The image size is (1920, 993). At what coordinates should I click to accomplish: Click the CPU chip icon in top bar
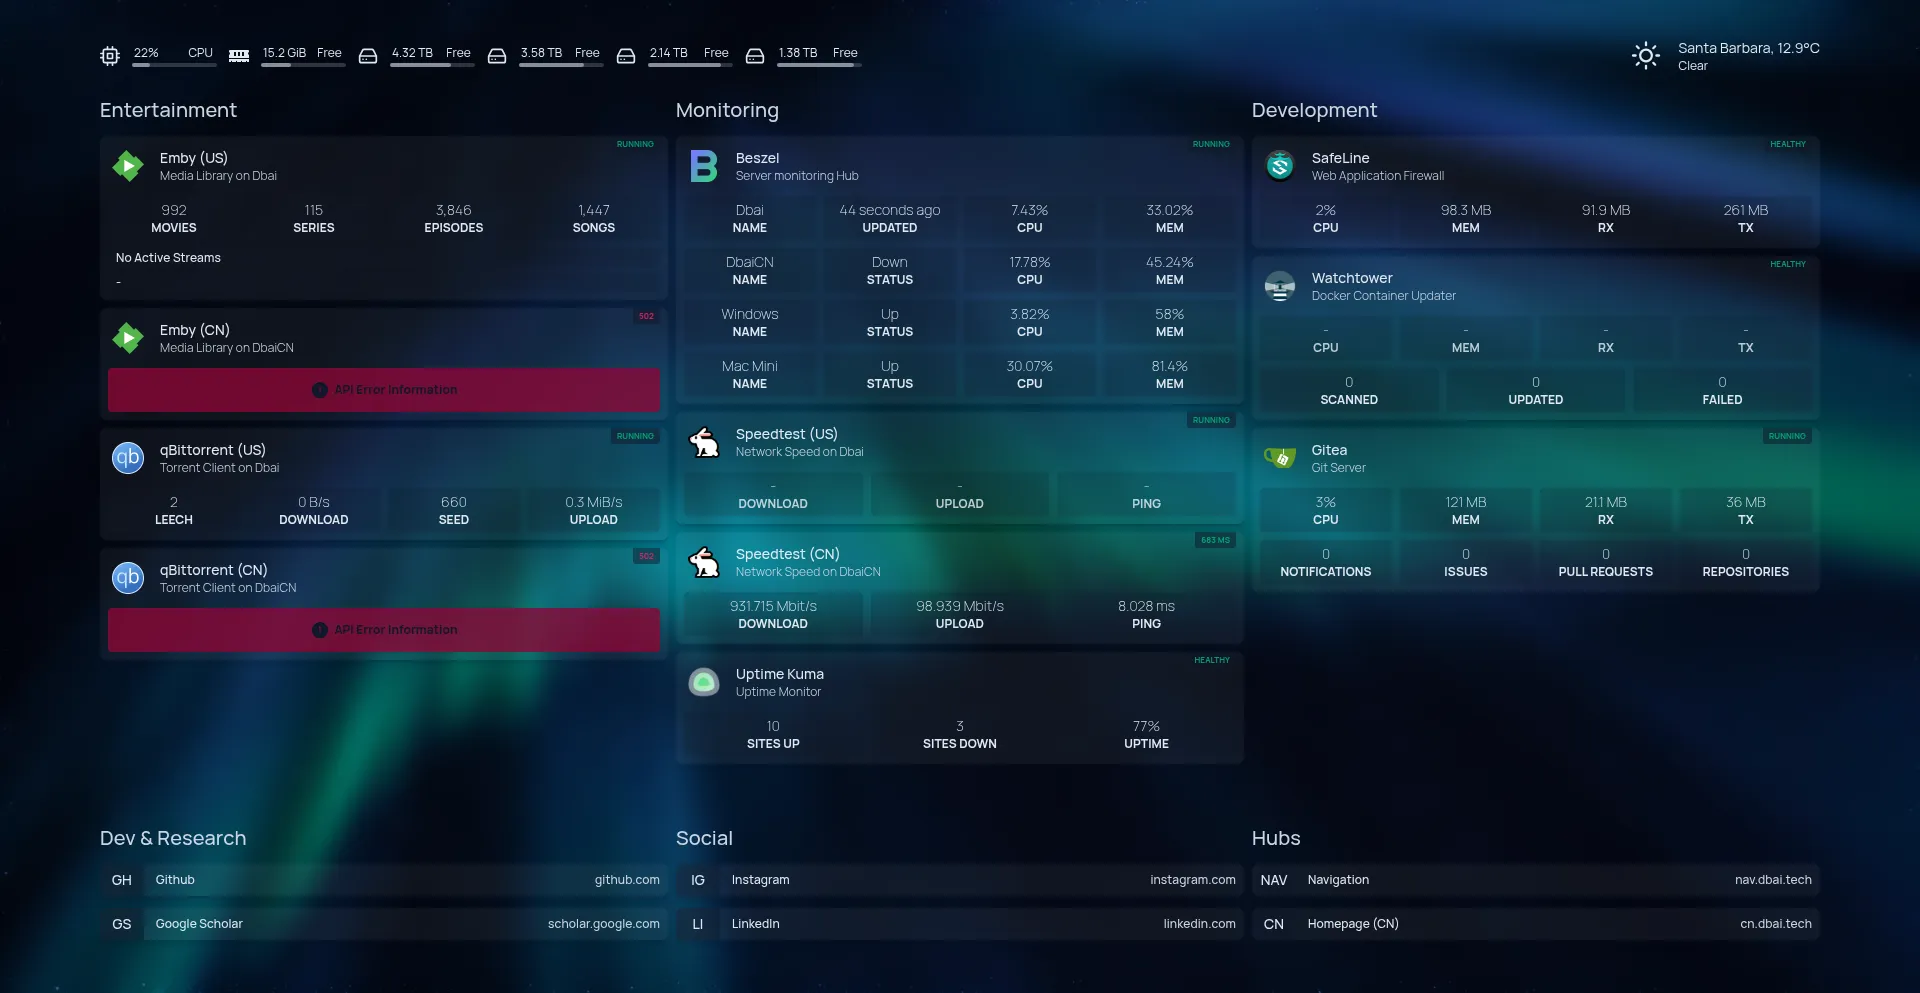click(x=110, y=56)
